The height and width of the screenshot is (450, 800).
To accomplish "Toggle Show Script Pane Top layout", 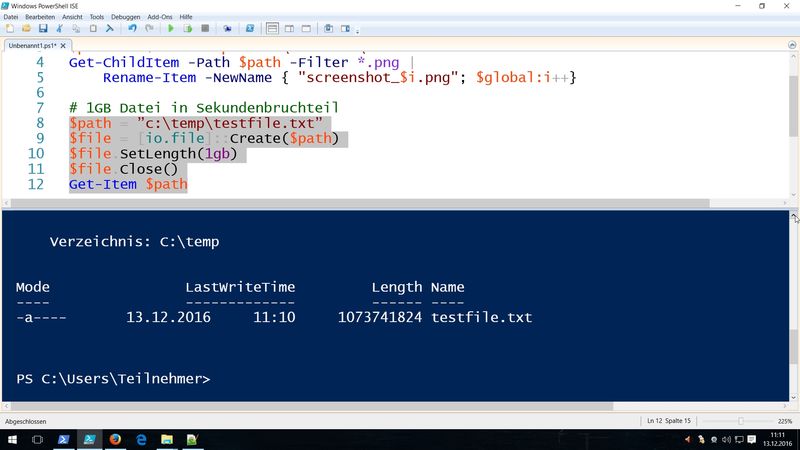I will [272, 29].
